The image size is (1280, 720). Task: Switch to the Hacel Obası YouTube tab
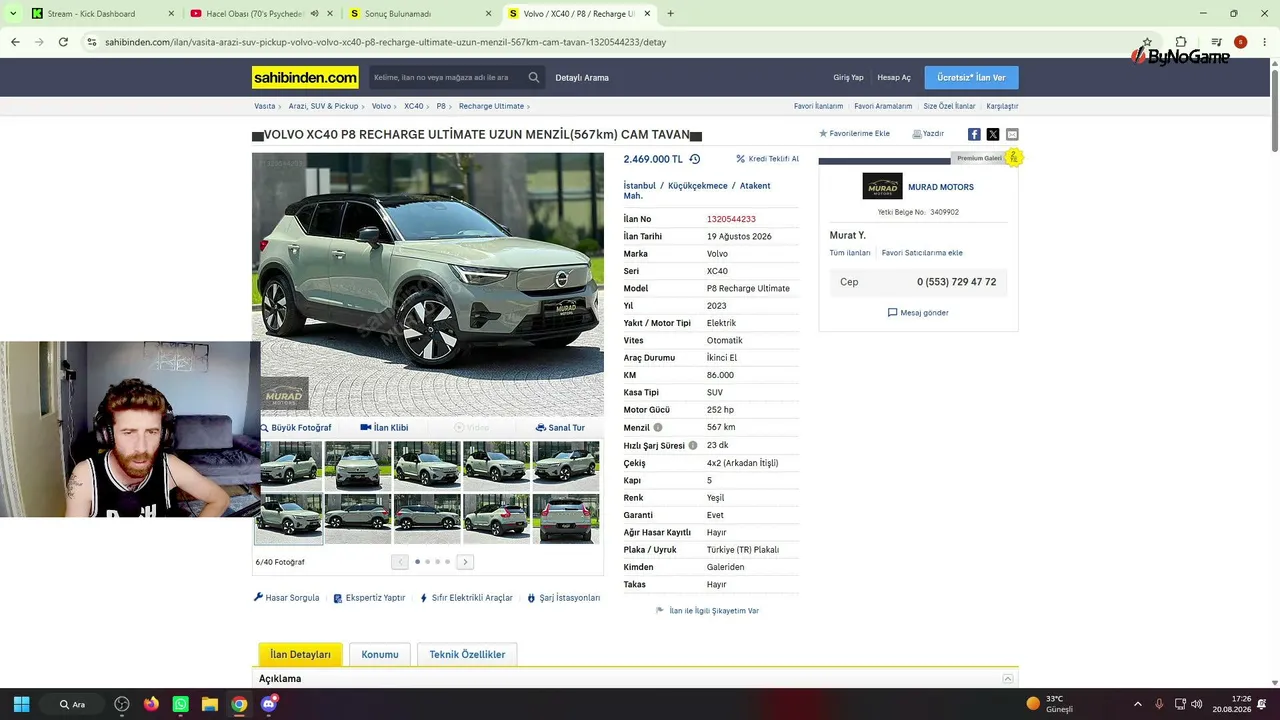(261, 14)
